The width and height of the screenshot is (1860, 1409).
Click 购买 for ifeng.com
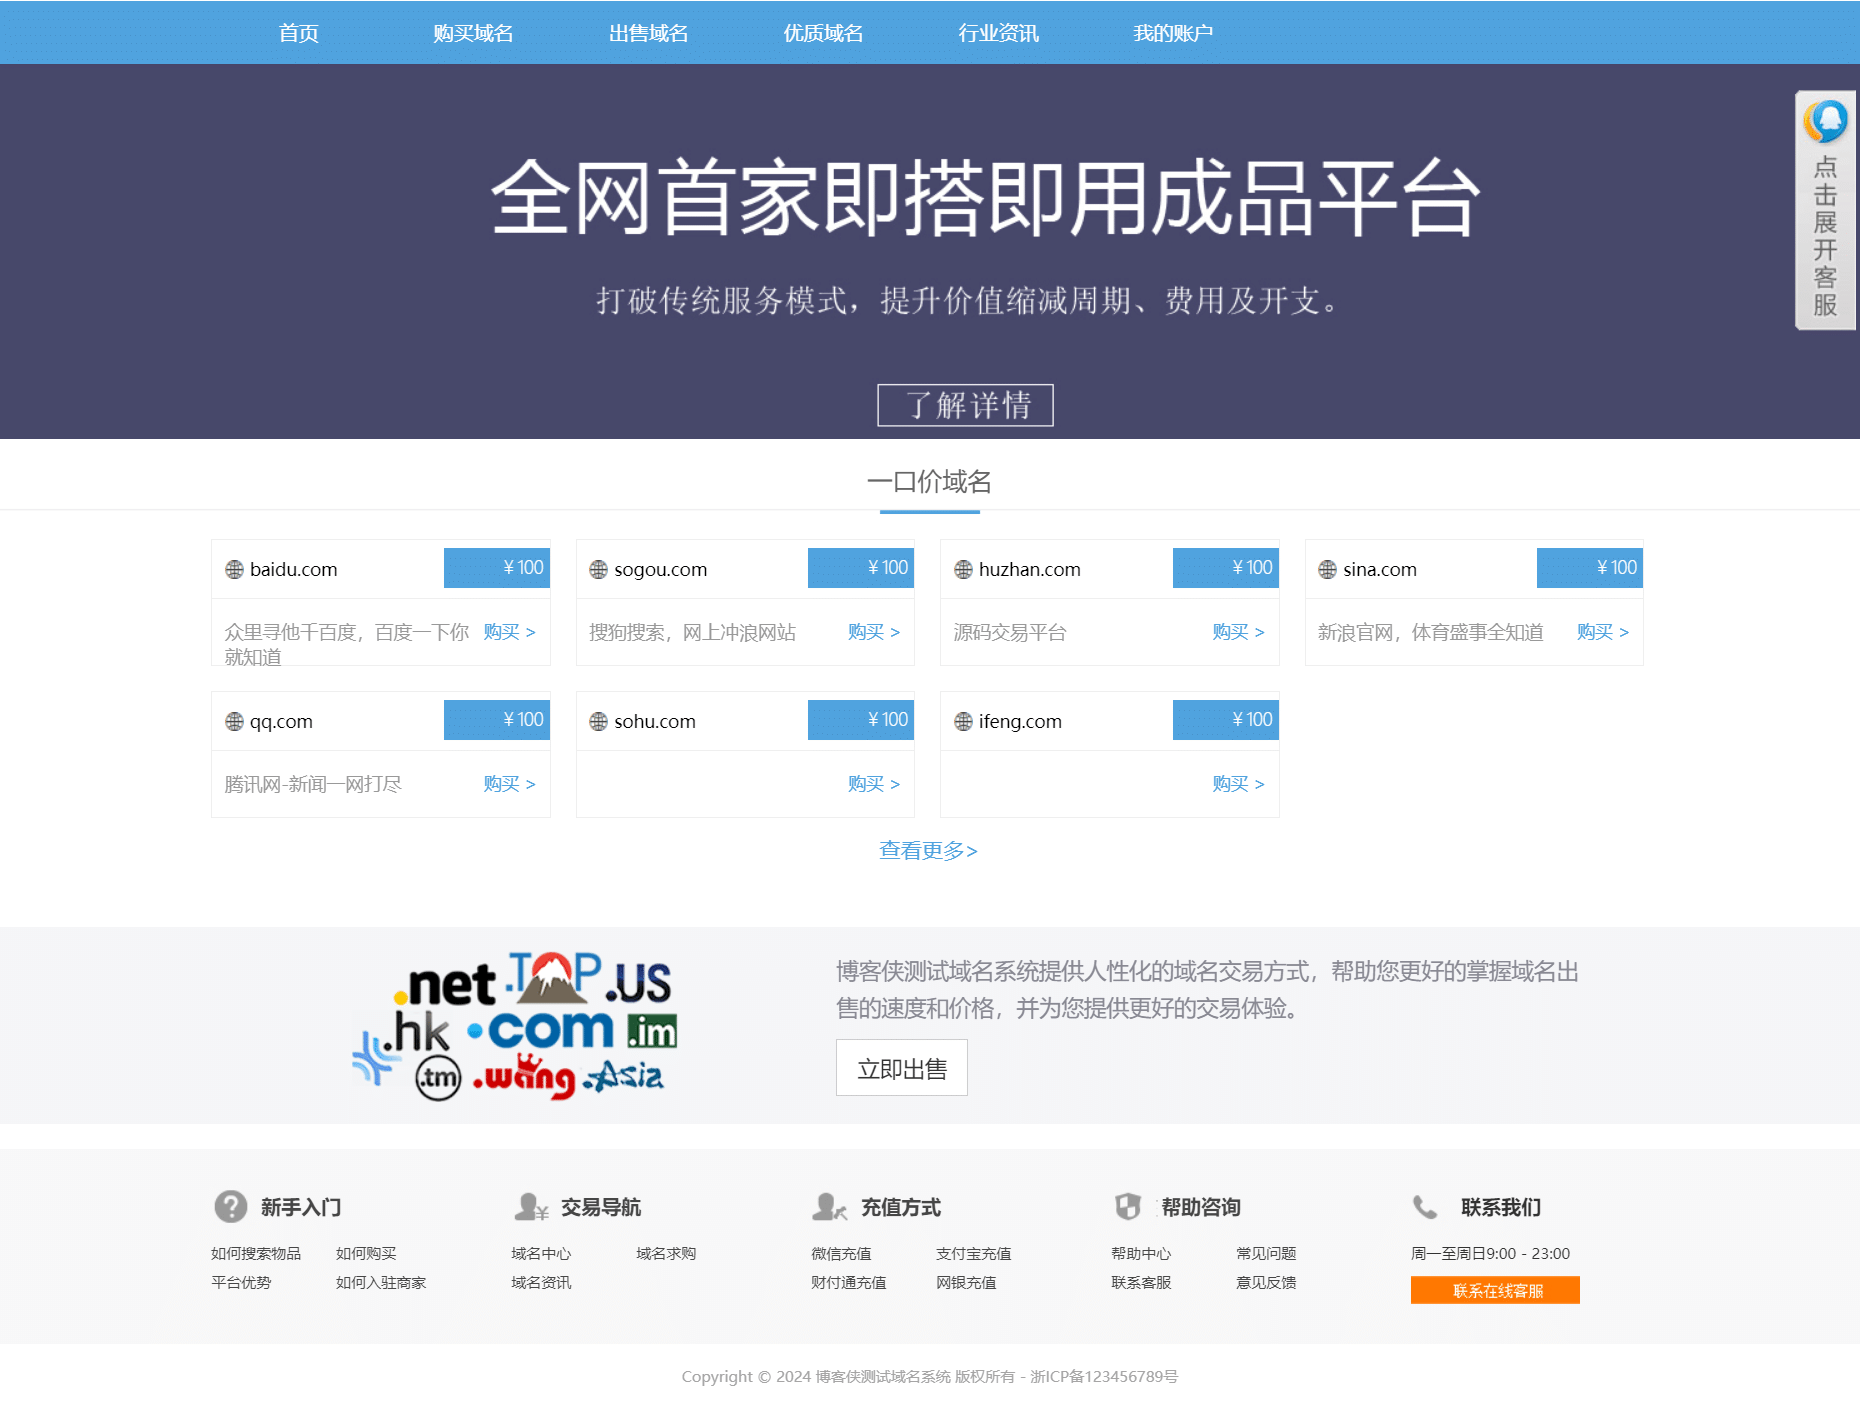coord(1238,784)
